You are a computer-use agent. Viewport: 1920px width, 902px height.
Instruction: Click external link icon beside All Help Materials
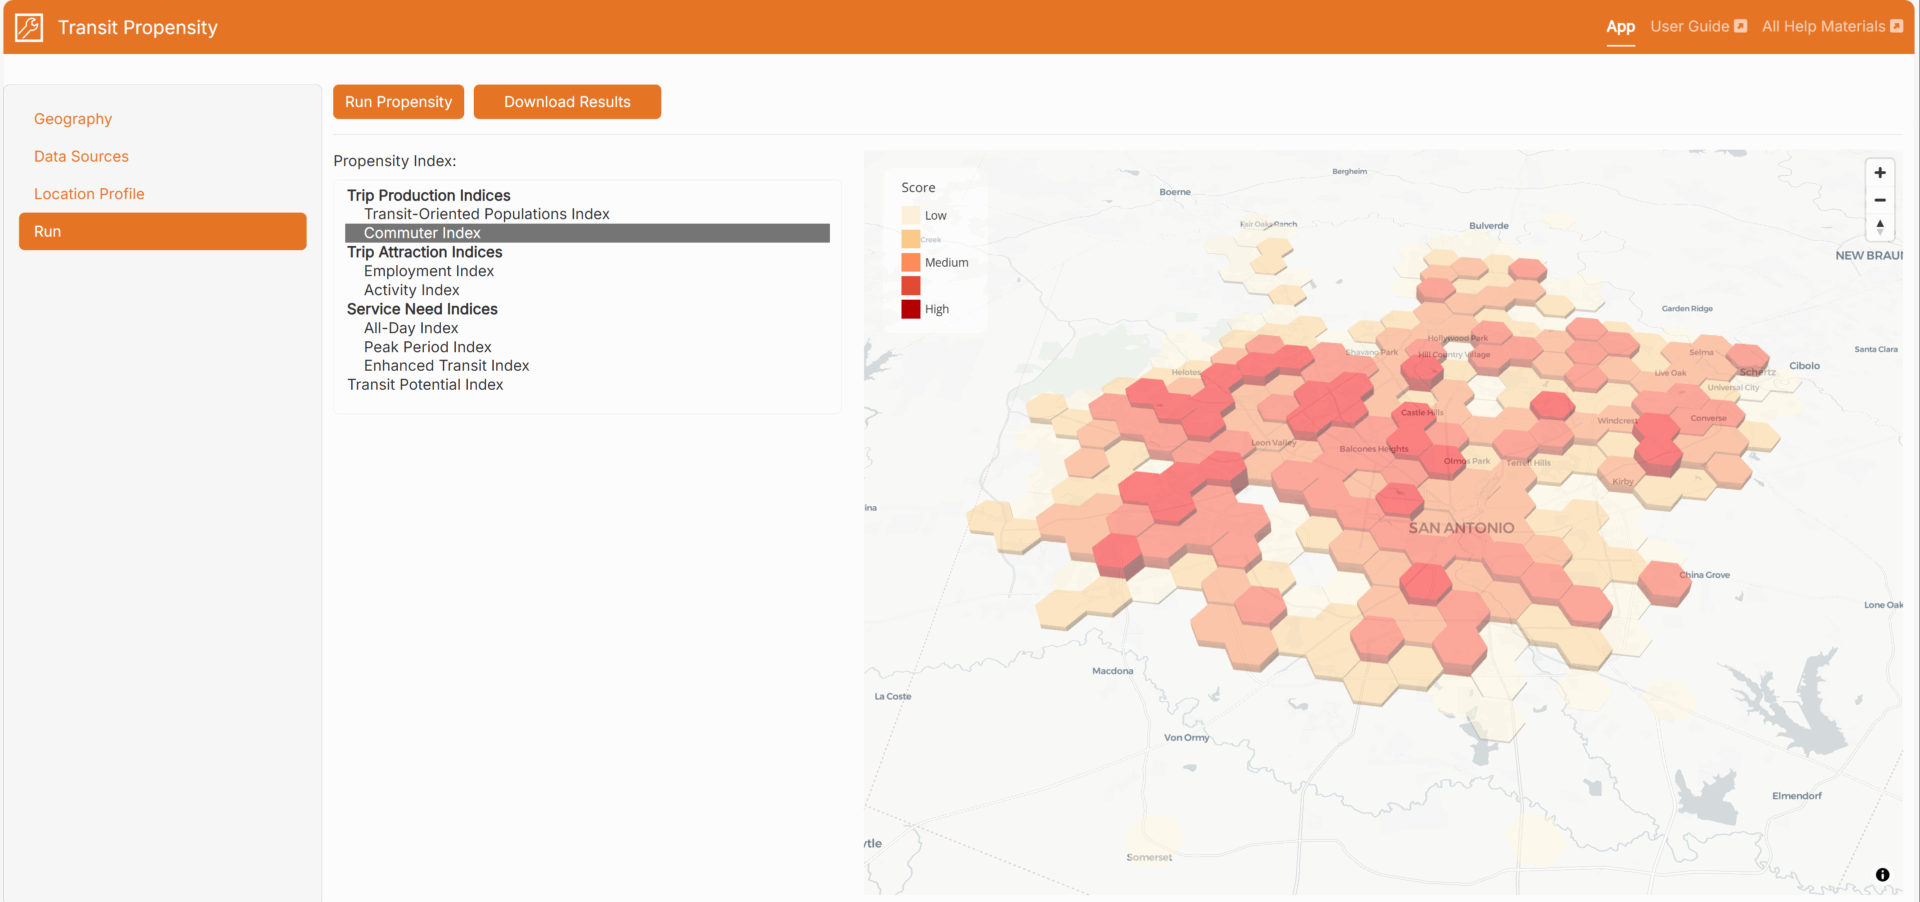pos(1897,26)
